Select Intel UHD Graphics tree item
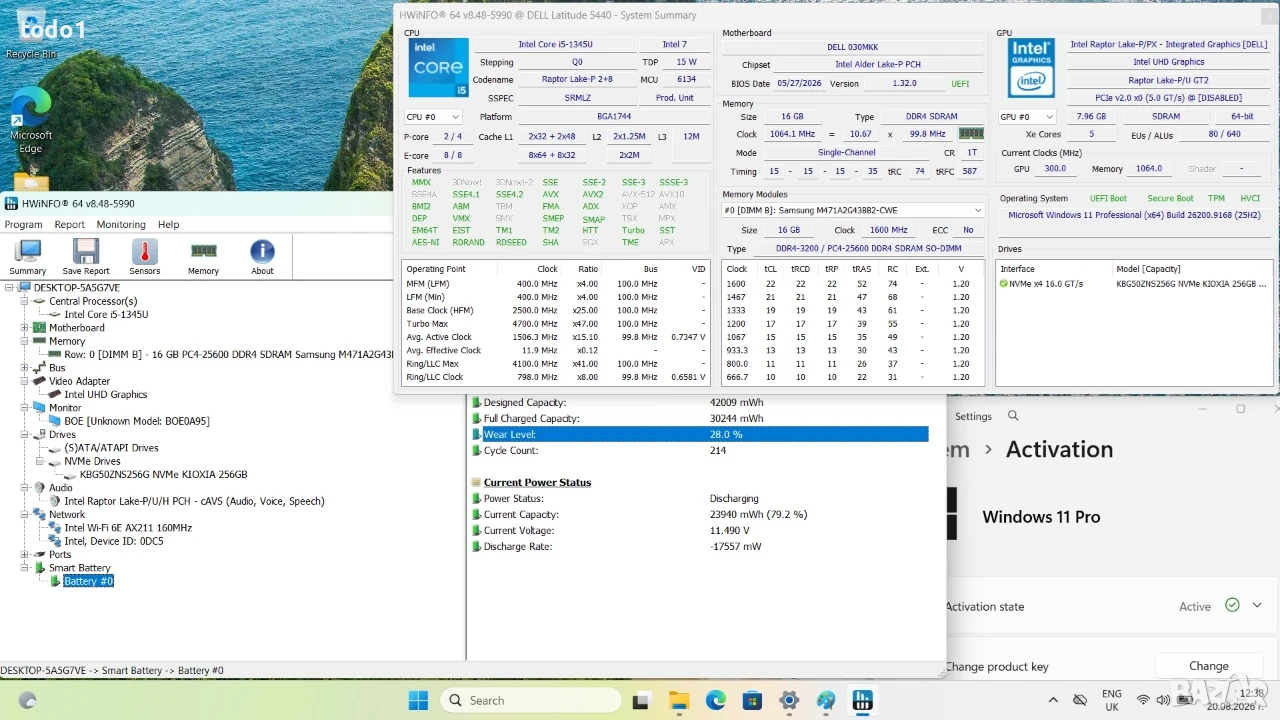1280x720 pixels. pyautogui.click(x=106, y=394)
